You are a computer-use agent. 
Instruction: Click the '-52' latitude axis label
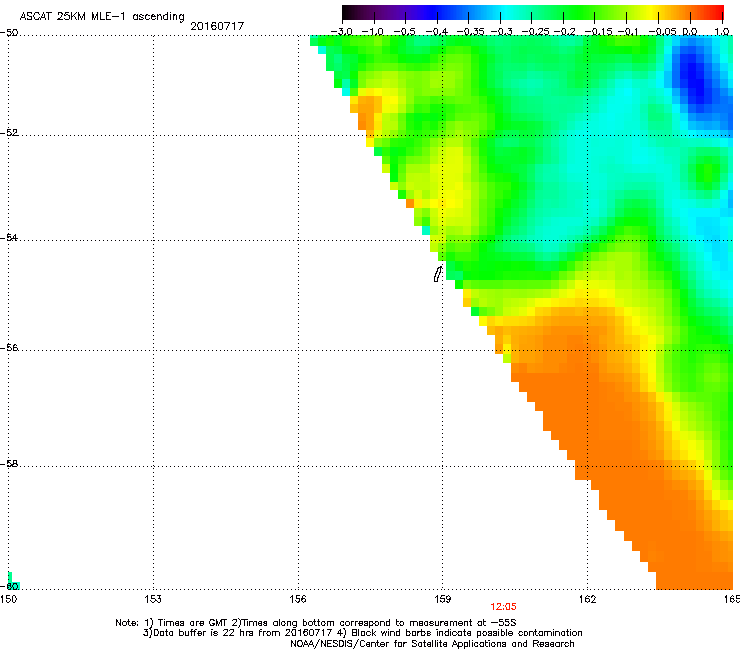pos(9,133)
